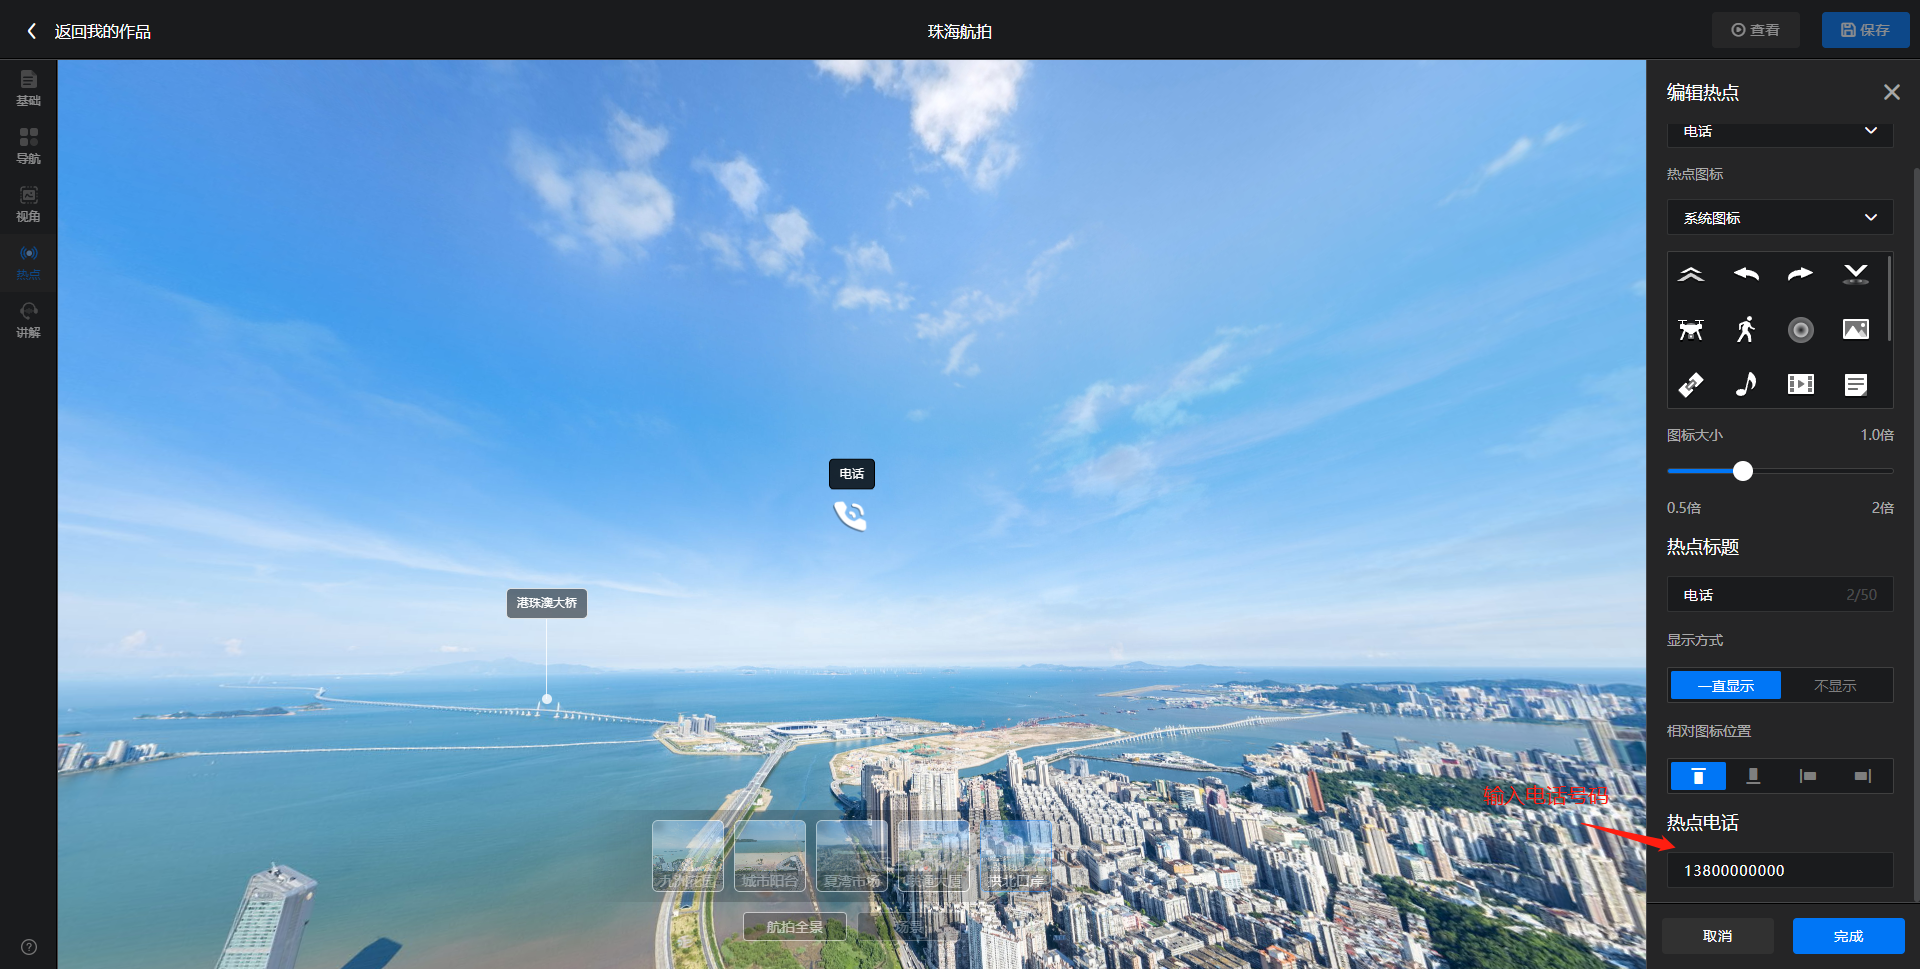The image size is (1920, 969).
Task: Click the 港珠澳大桥 hotspot label
Action: pyautogui.click(x=547, y=603)
